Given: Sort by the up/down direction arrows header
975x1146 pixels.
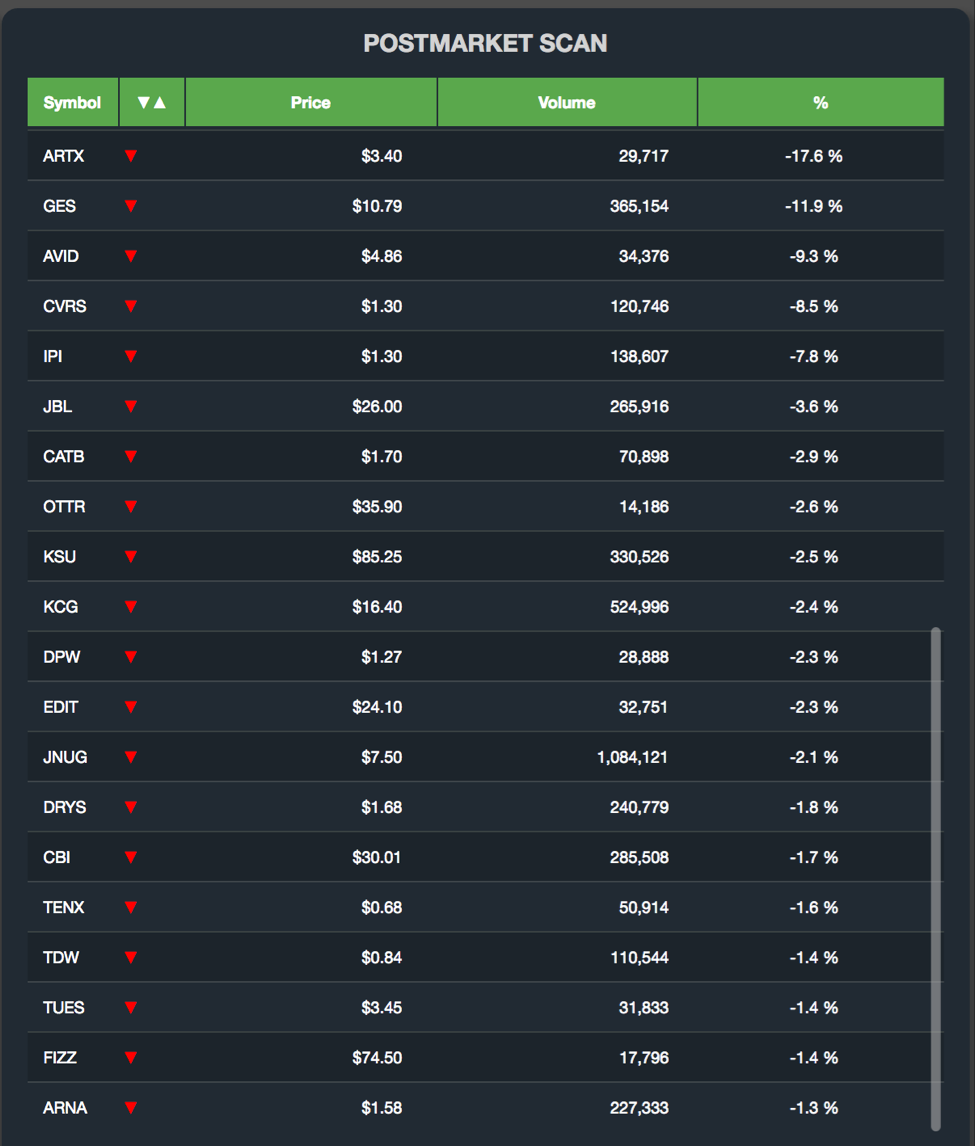Looking at the screenshot, I should [152, 103].
